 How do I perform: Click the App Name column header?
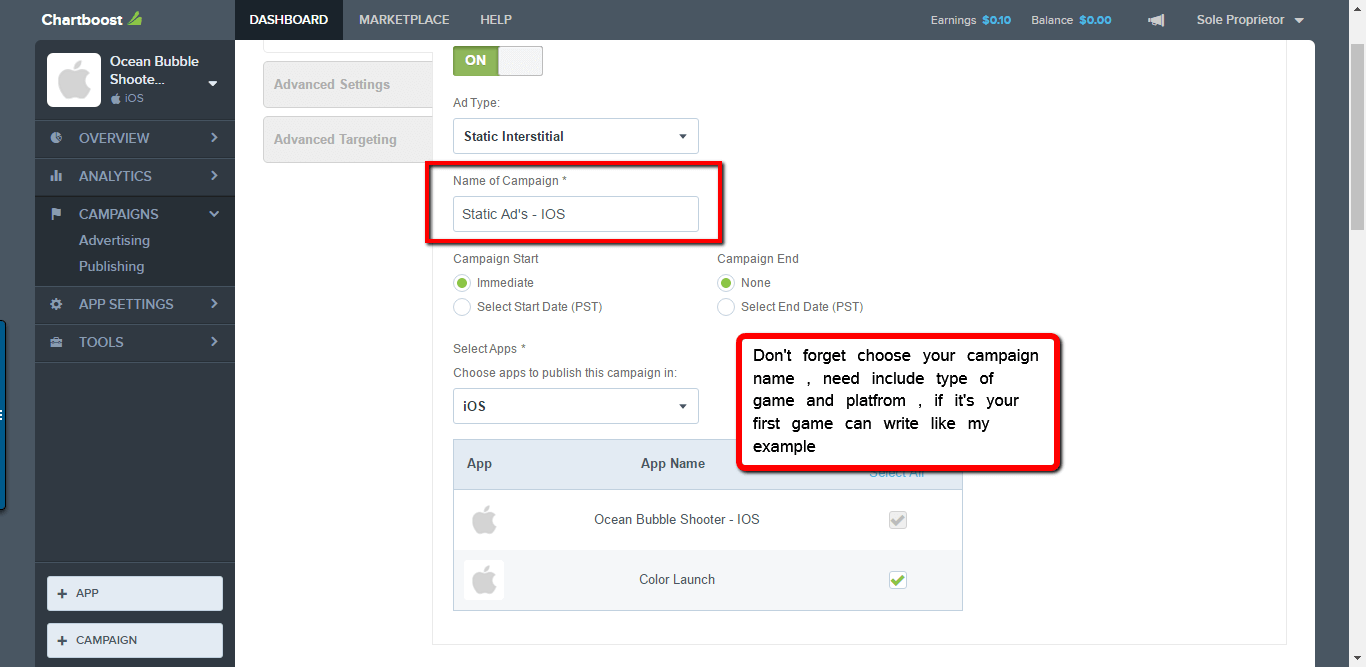click(673, 464)
